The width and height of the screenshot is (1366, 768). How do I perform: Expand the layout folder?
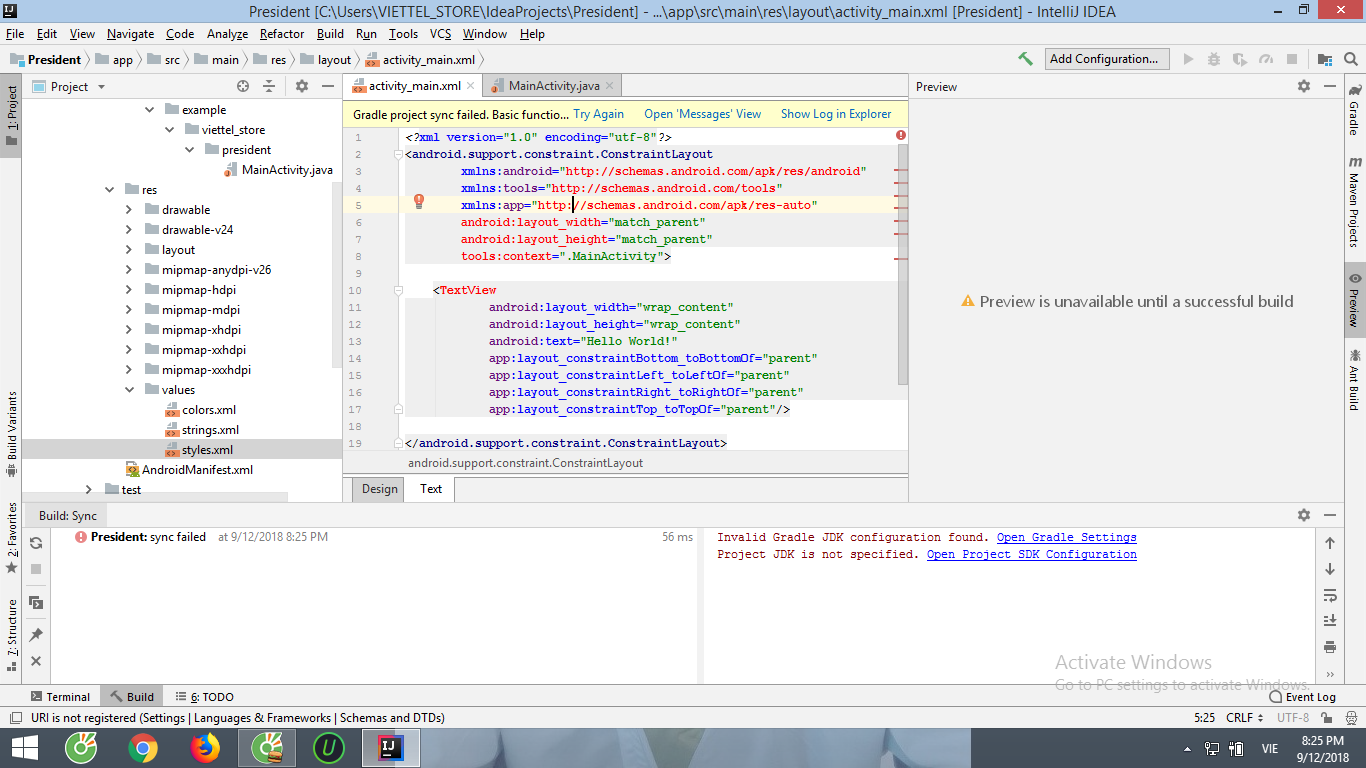(x=129, y=250)
